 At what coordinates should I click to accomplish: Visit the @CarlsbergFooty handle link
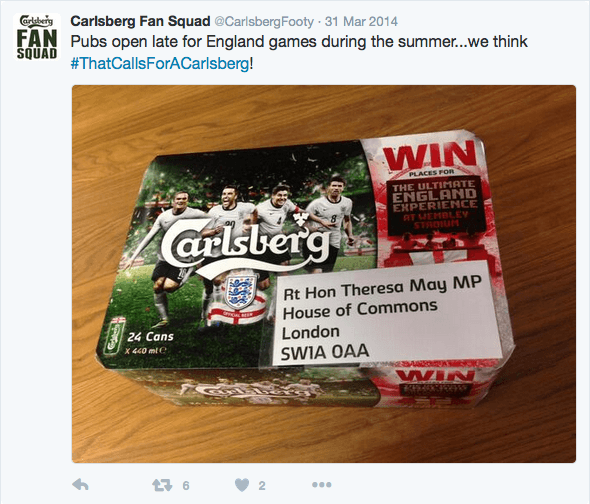point(264,21)
